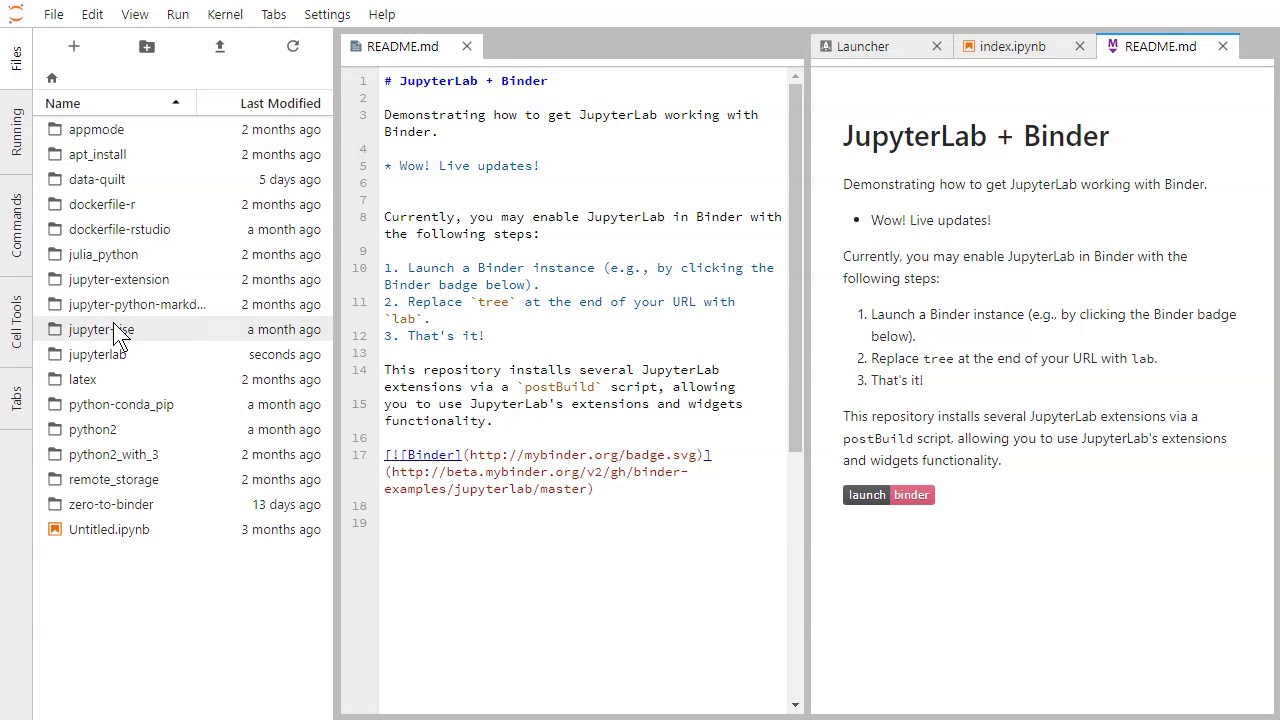
Task: Open New Launcher with plus icon
Action: (73, 46)
